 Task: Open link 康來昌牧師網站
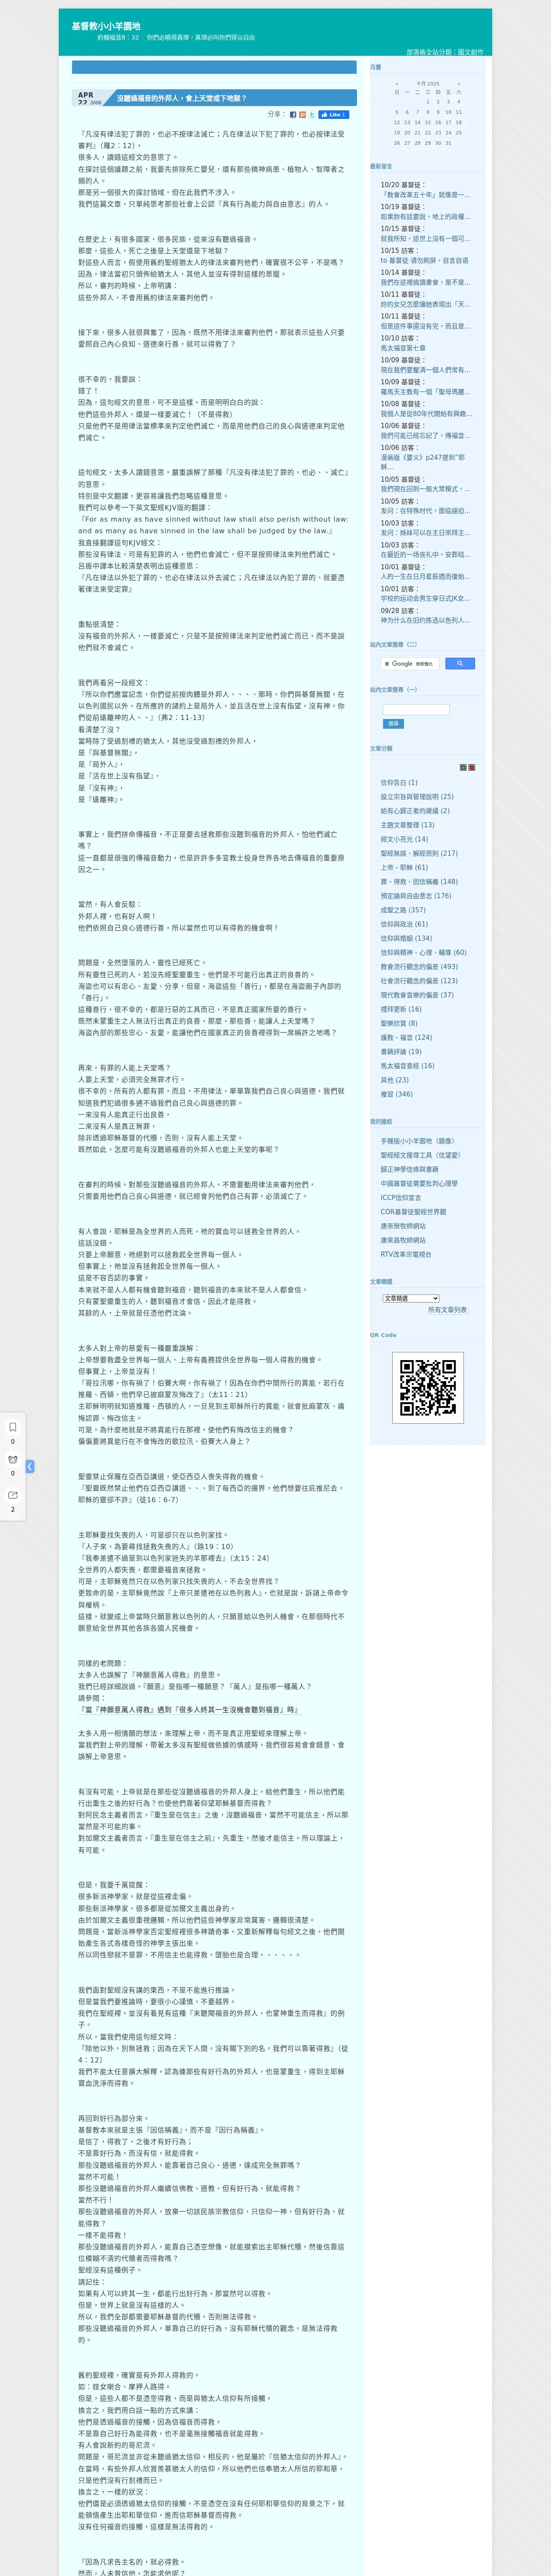tap(403, 1240)
